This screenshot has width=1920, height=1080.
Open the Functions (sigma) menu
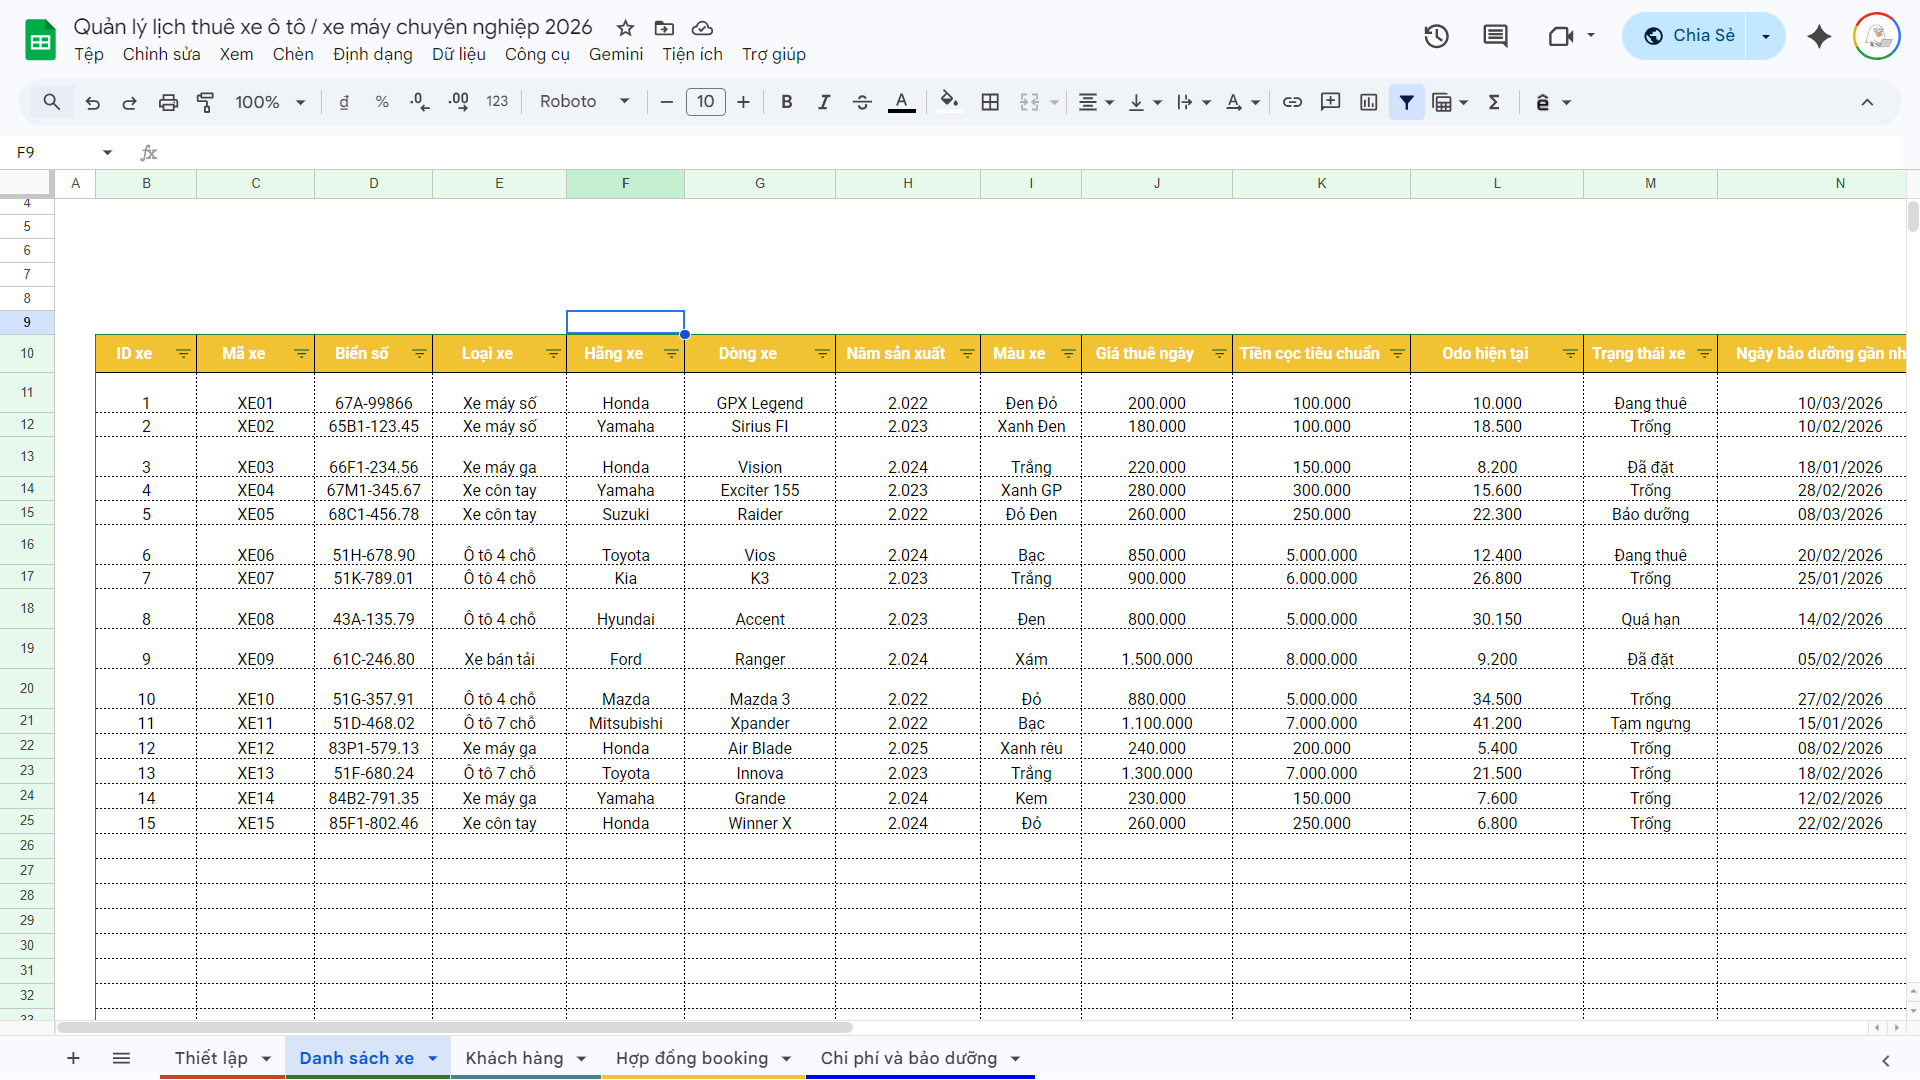1494,102
